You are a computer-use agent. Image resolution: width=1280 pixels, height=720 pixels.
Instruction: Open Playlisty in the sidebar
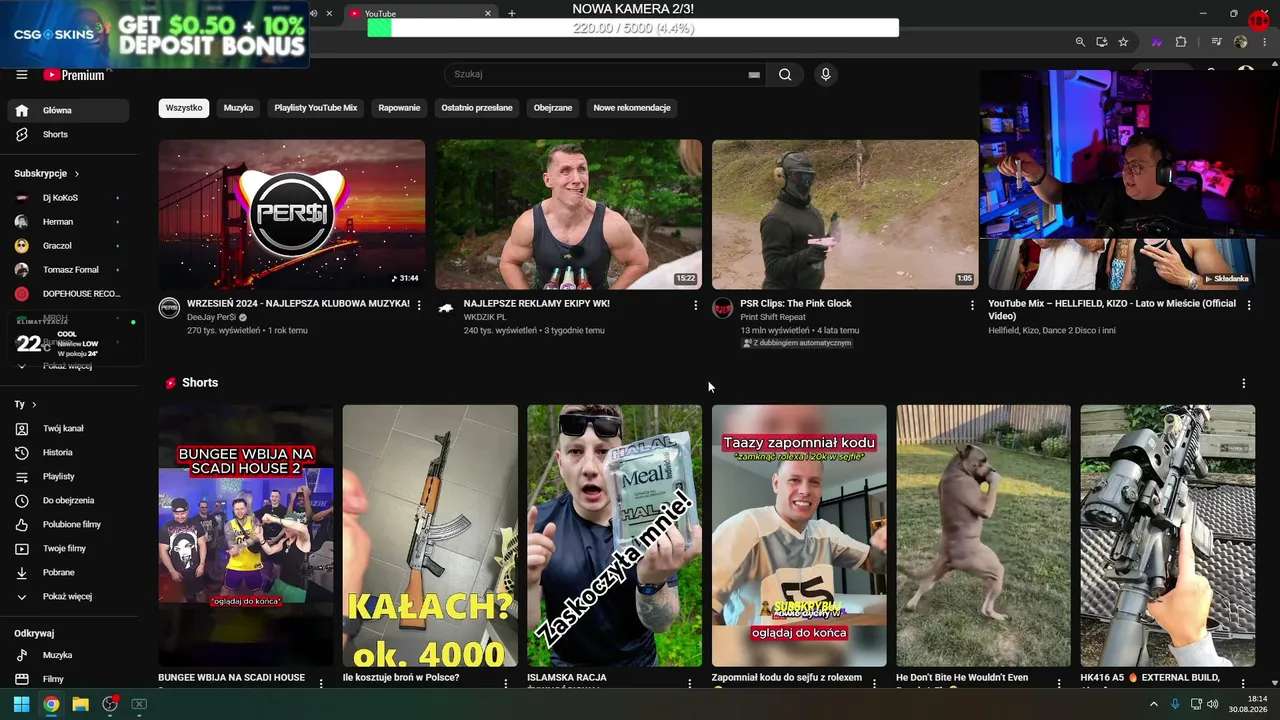click(68, 476)
